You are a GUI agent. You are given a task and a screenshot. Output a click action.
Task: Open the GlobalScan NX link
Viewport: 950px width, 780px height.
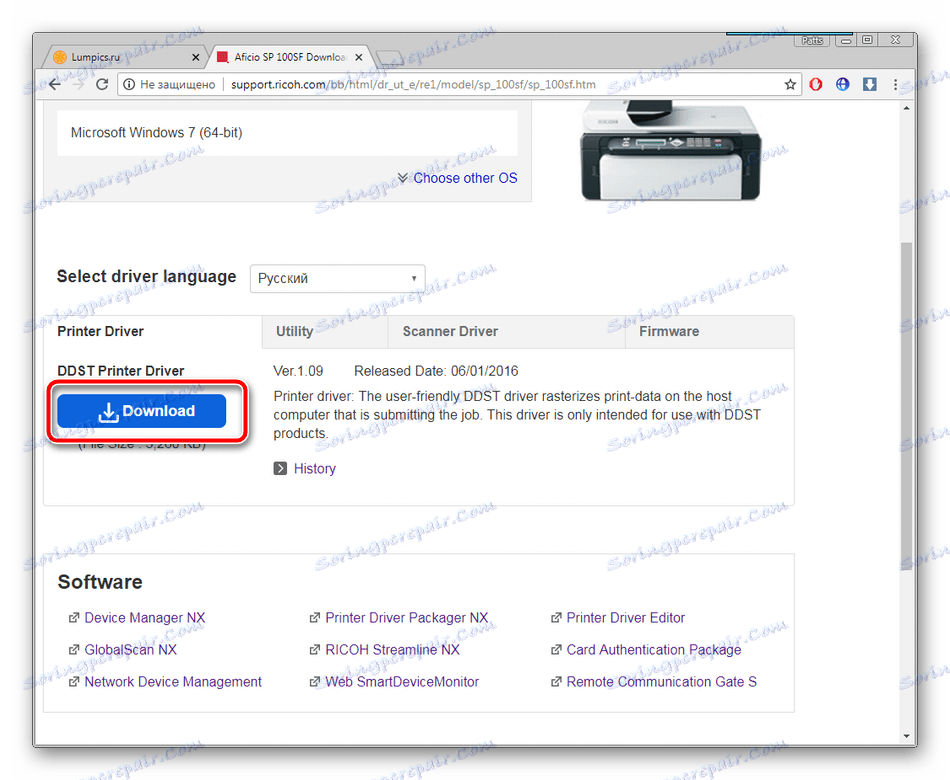[130, 650]
